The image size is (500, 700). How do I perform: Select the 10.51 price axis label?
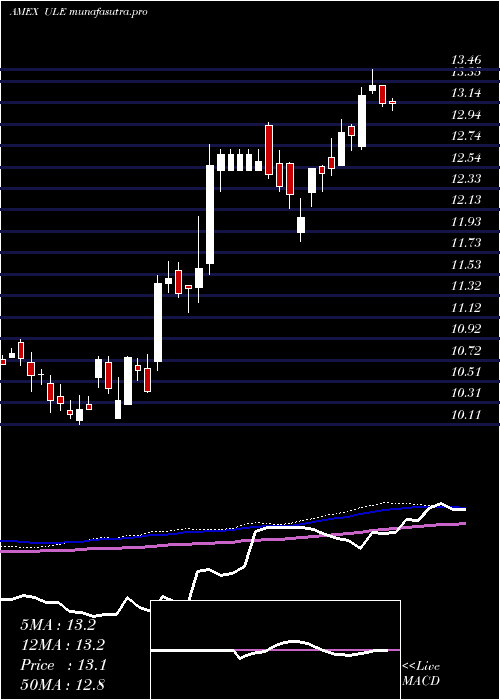point(466,371)
